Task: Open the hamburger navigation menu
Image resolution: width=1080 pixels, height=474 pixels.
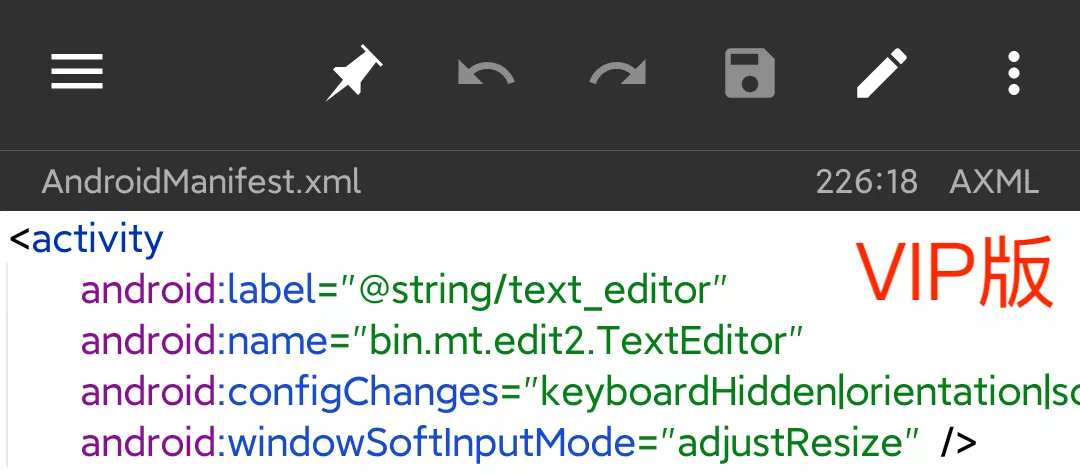Action: (x=77, y=72)
